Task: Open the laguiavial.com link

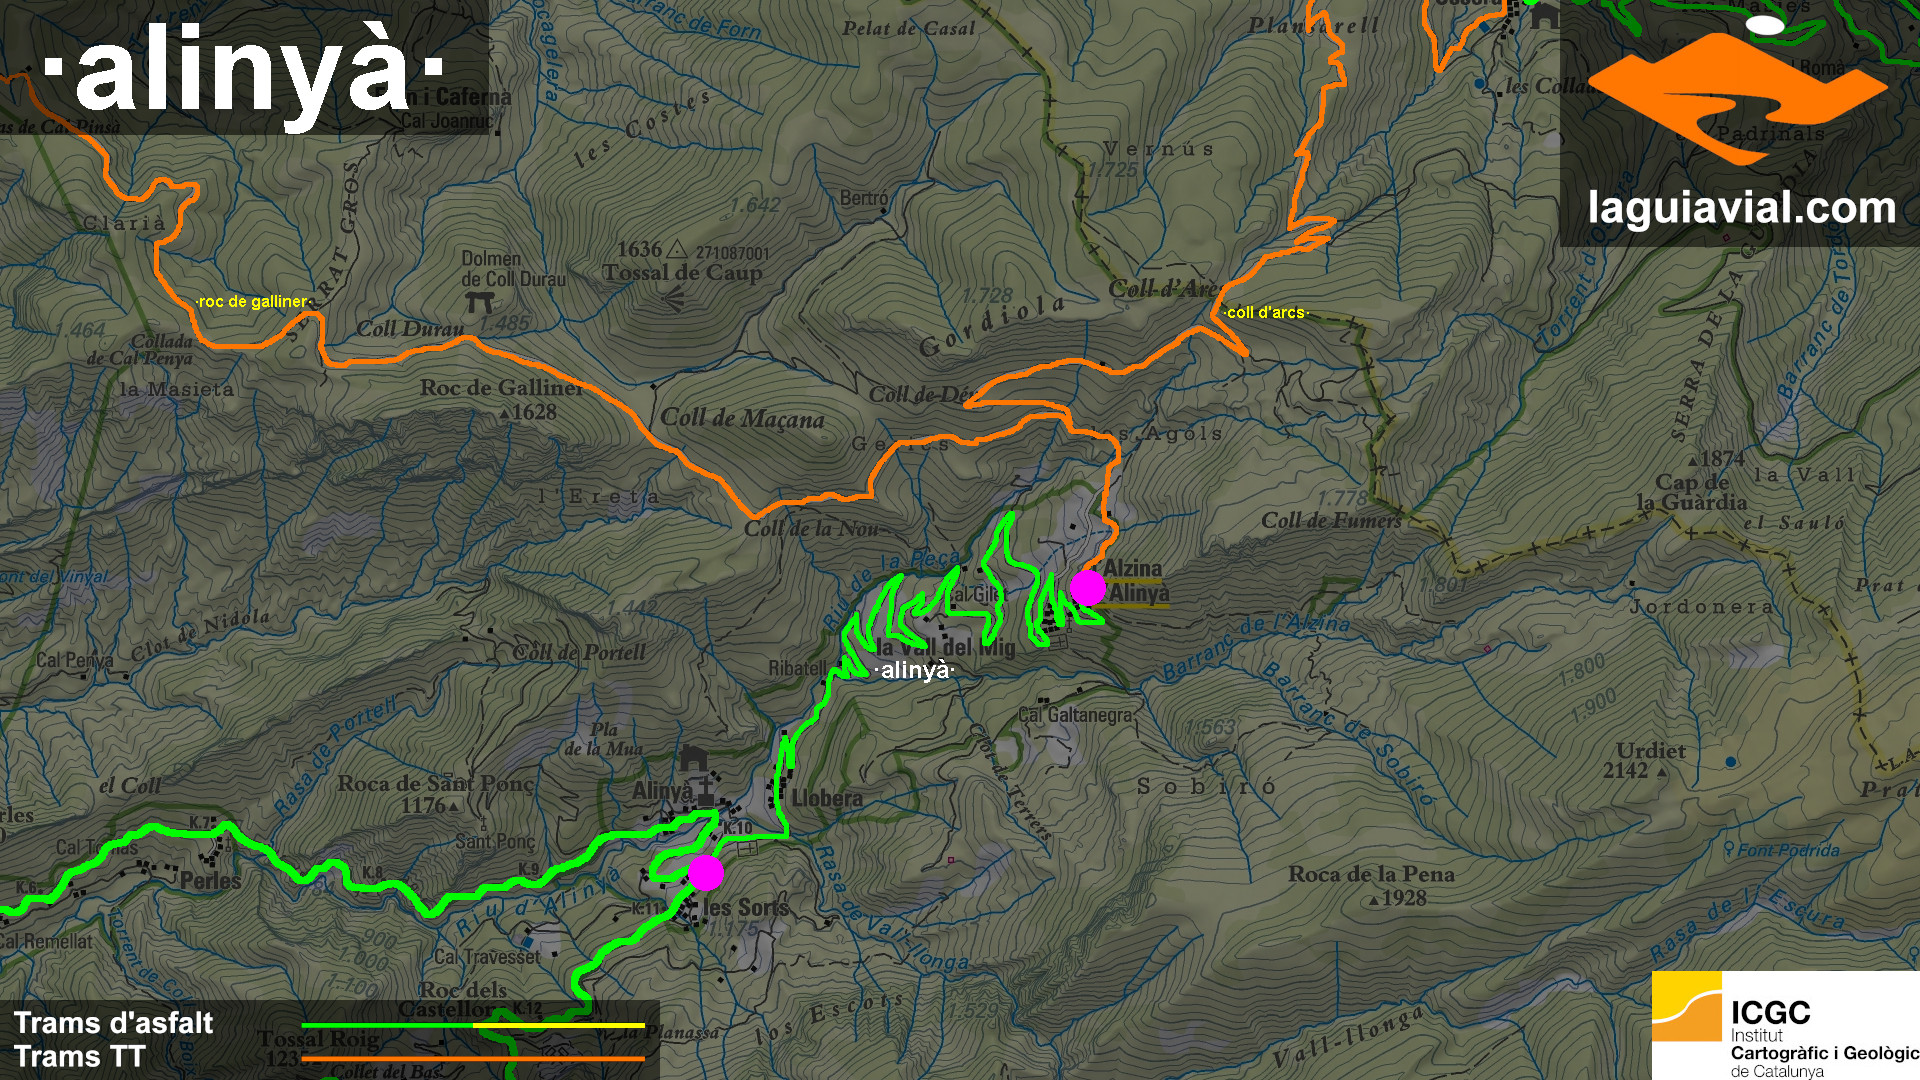Action: [x=1741, y=208]
